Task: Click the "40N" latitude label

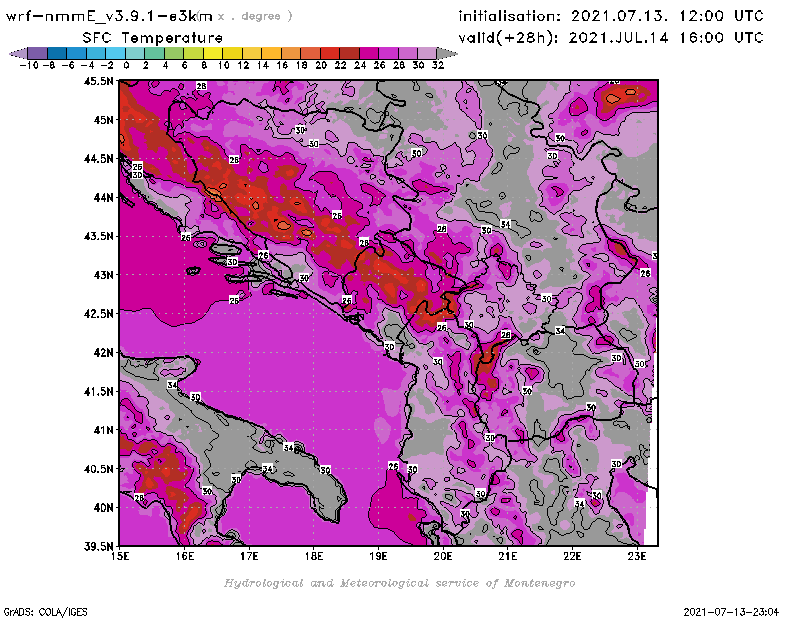Action: point(104,508)
